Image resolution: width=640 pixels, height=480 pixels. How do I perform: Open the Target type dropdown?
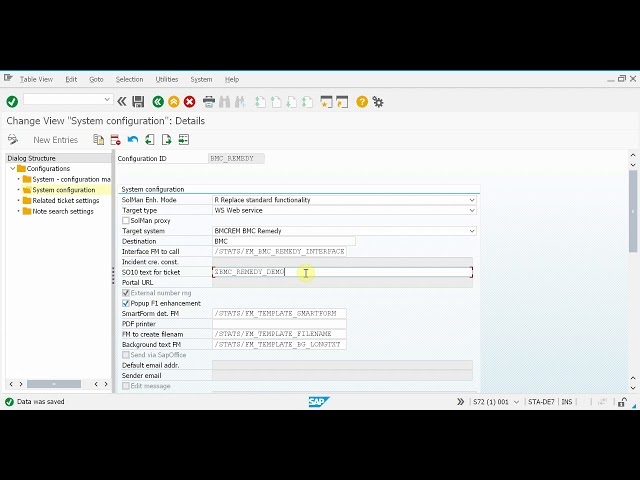click(x=472, y=211)
